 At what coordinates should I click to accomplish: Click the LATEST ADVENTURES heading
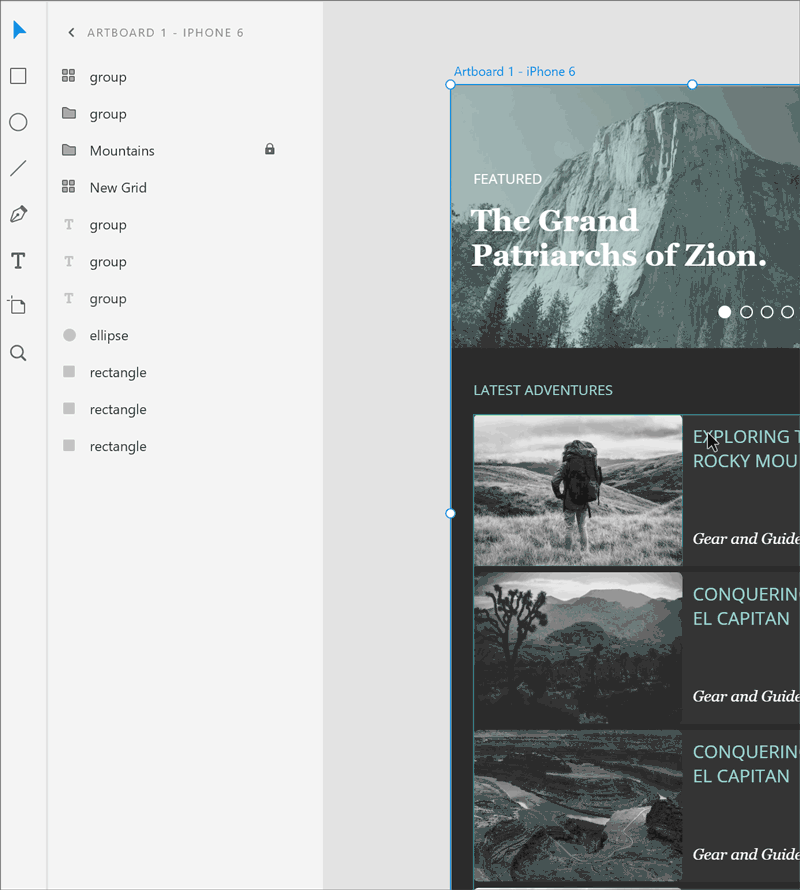543,391
